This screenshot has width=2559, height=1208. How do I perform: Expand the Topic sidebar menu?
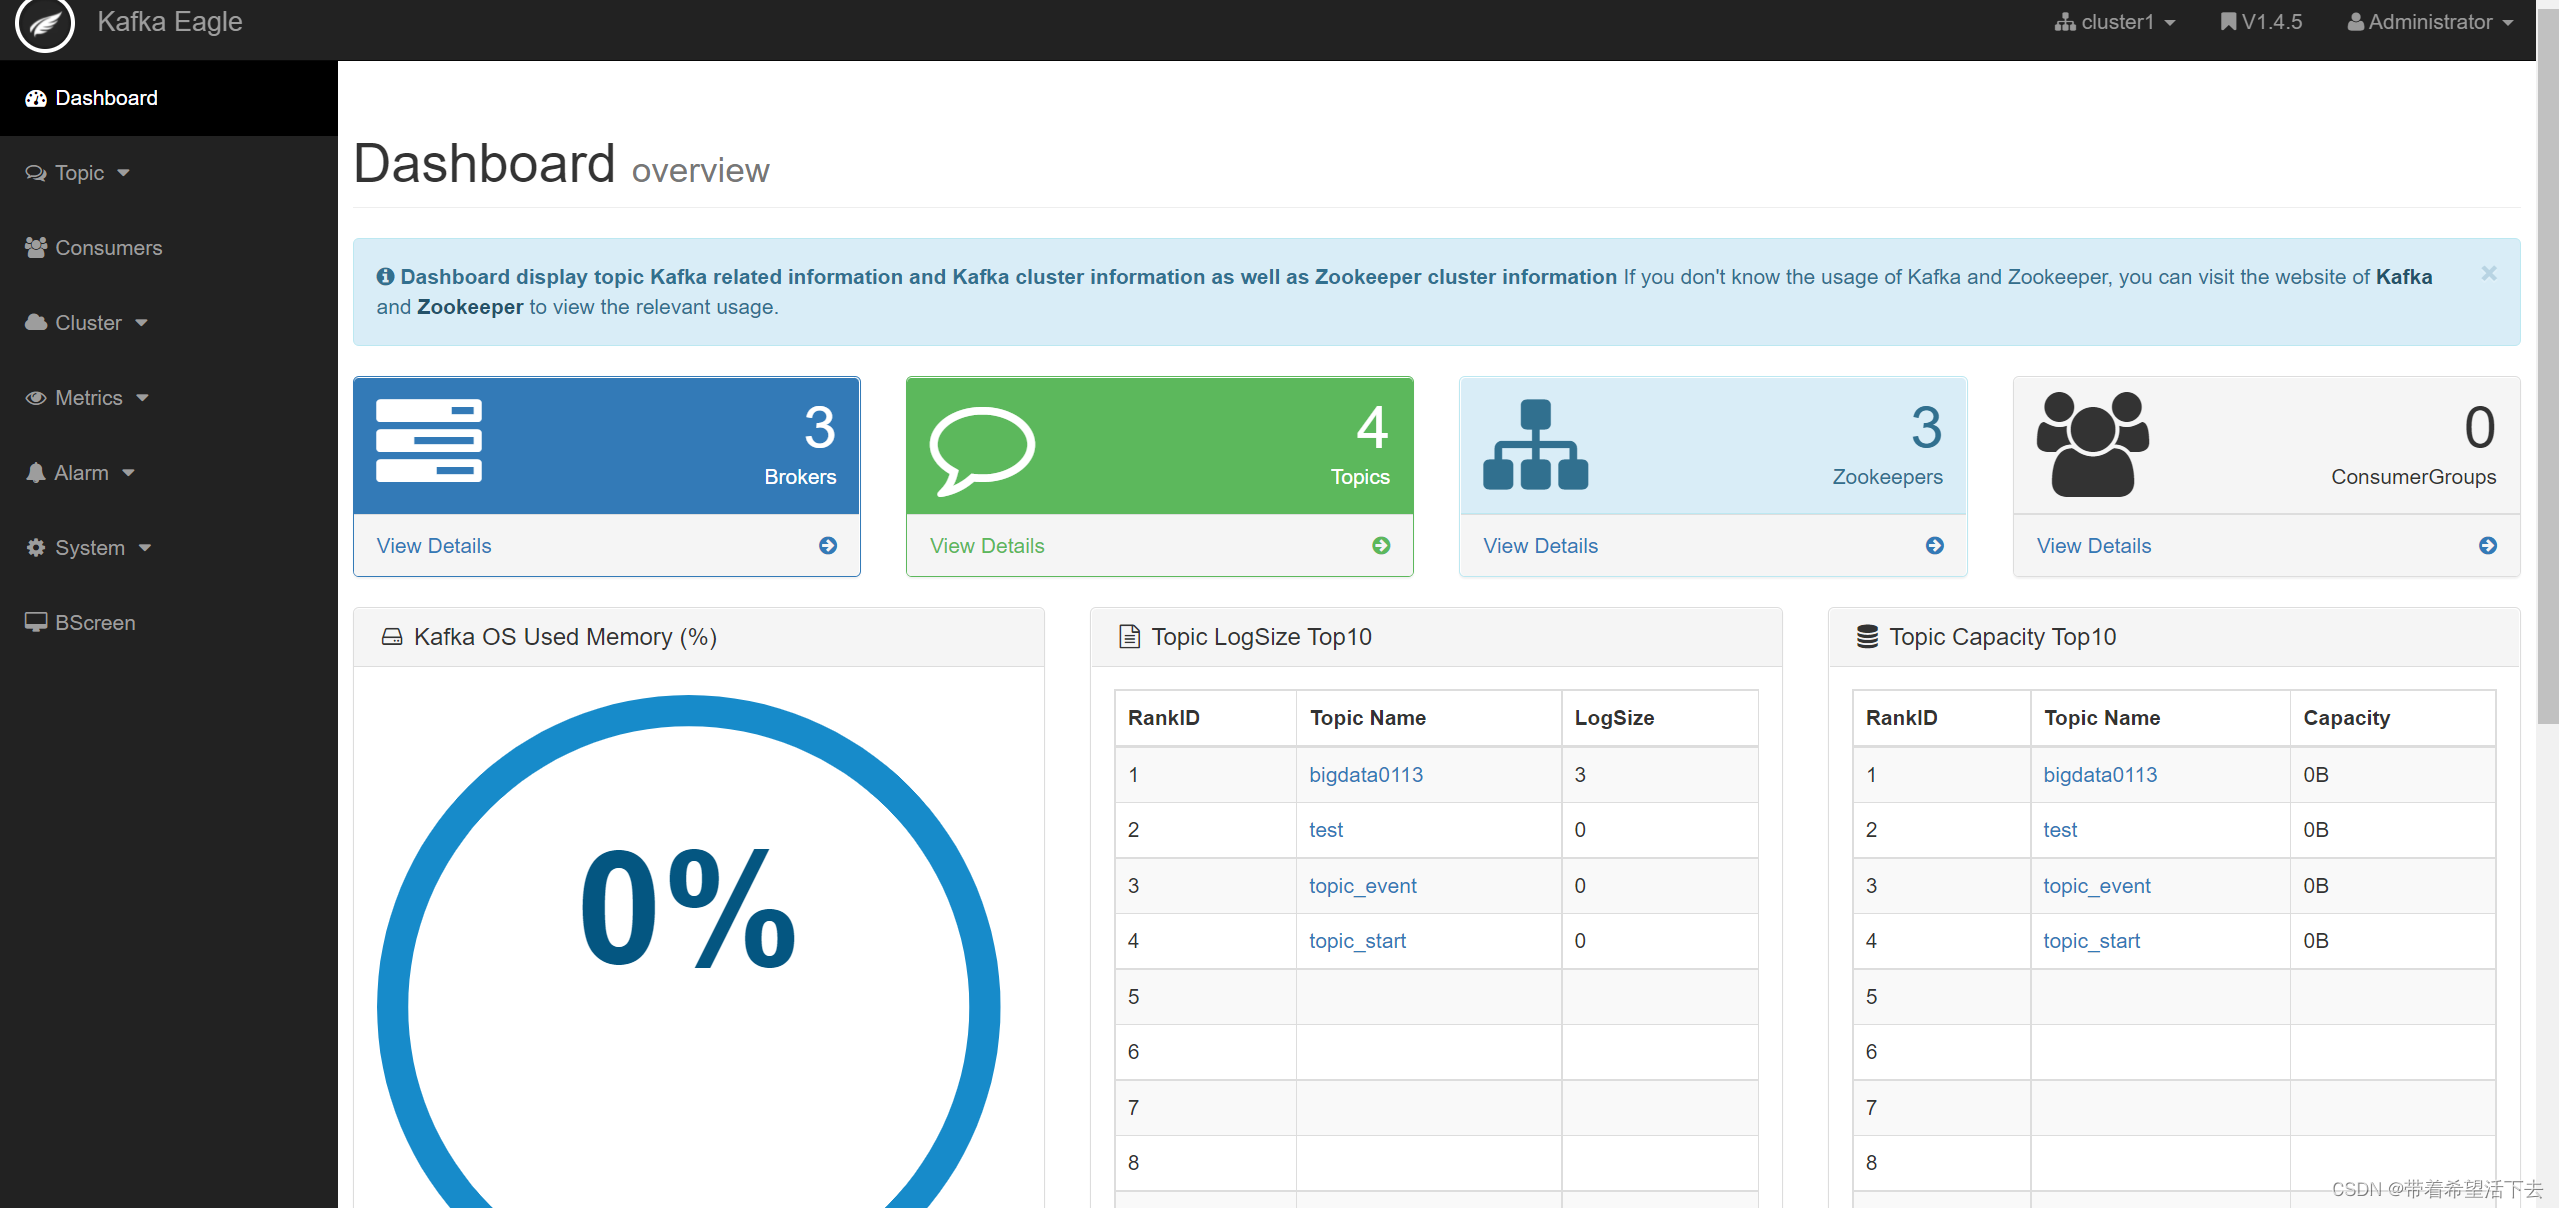click(x=79, y=173)
